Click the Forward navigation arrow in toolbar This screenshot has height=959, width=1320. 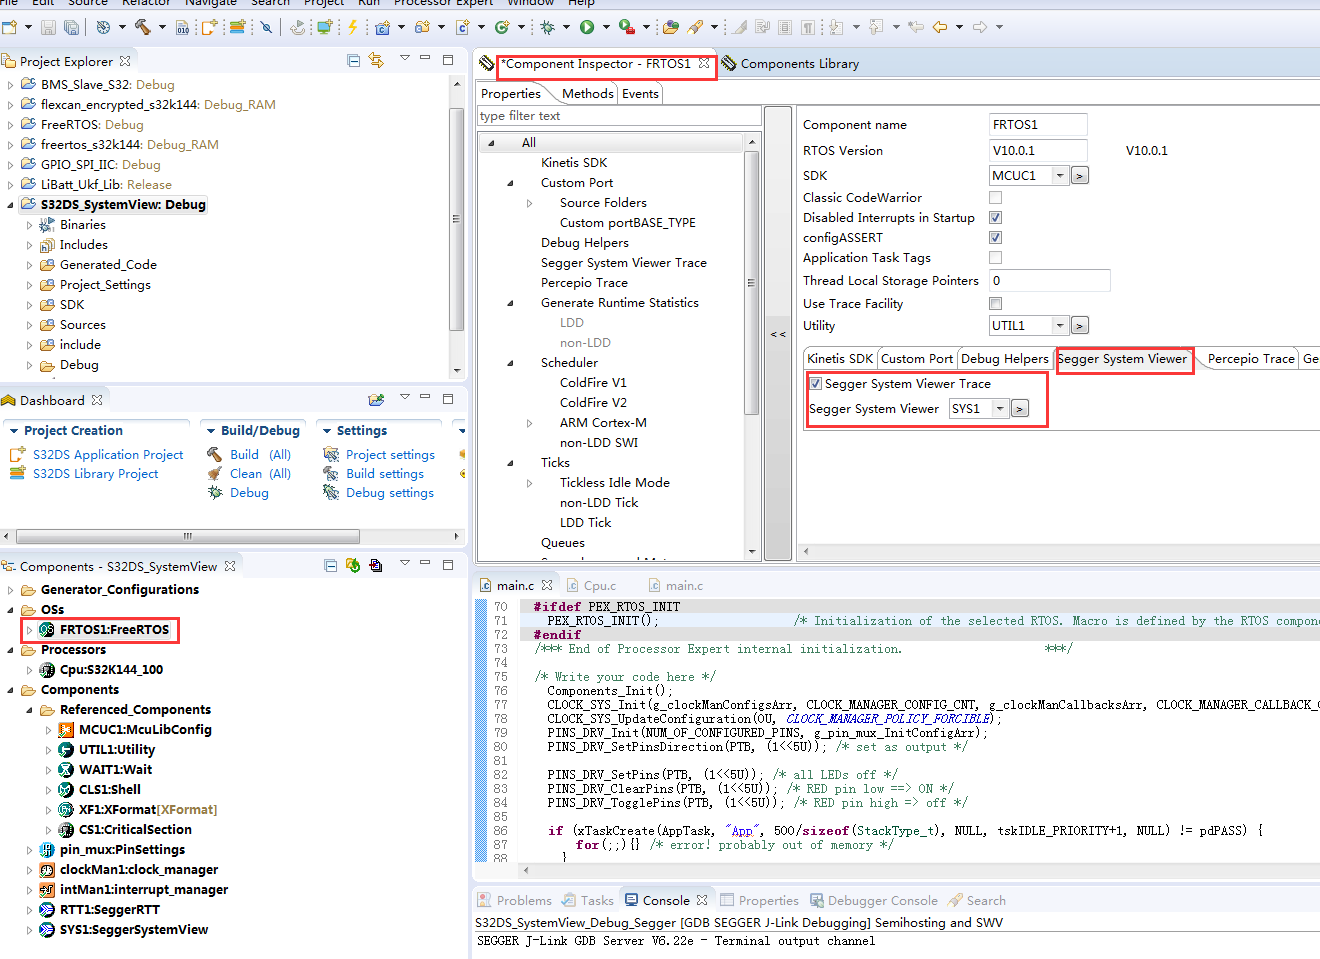[980, 27]
